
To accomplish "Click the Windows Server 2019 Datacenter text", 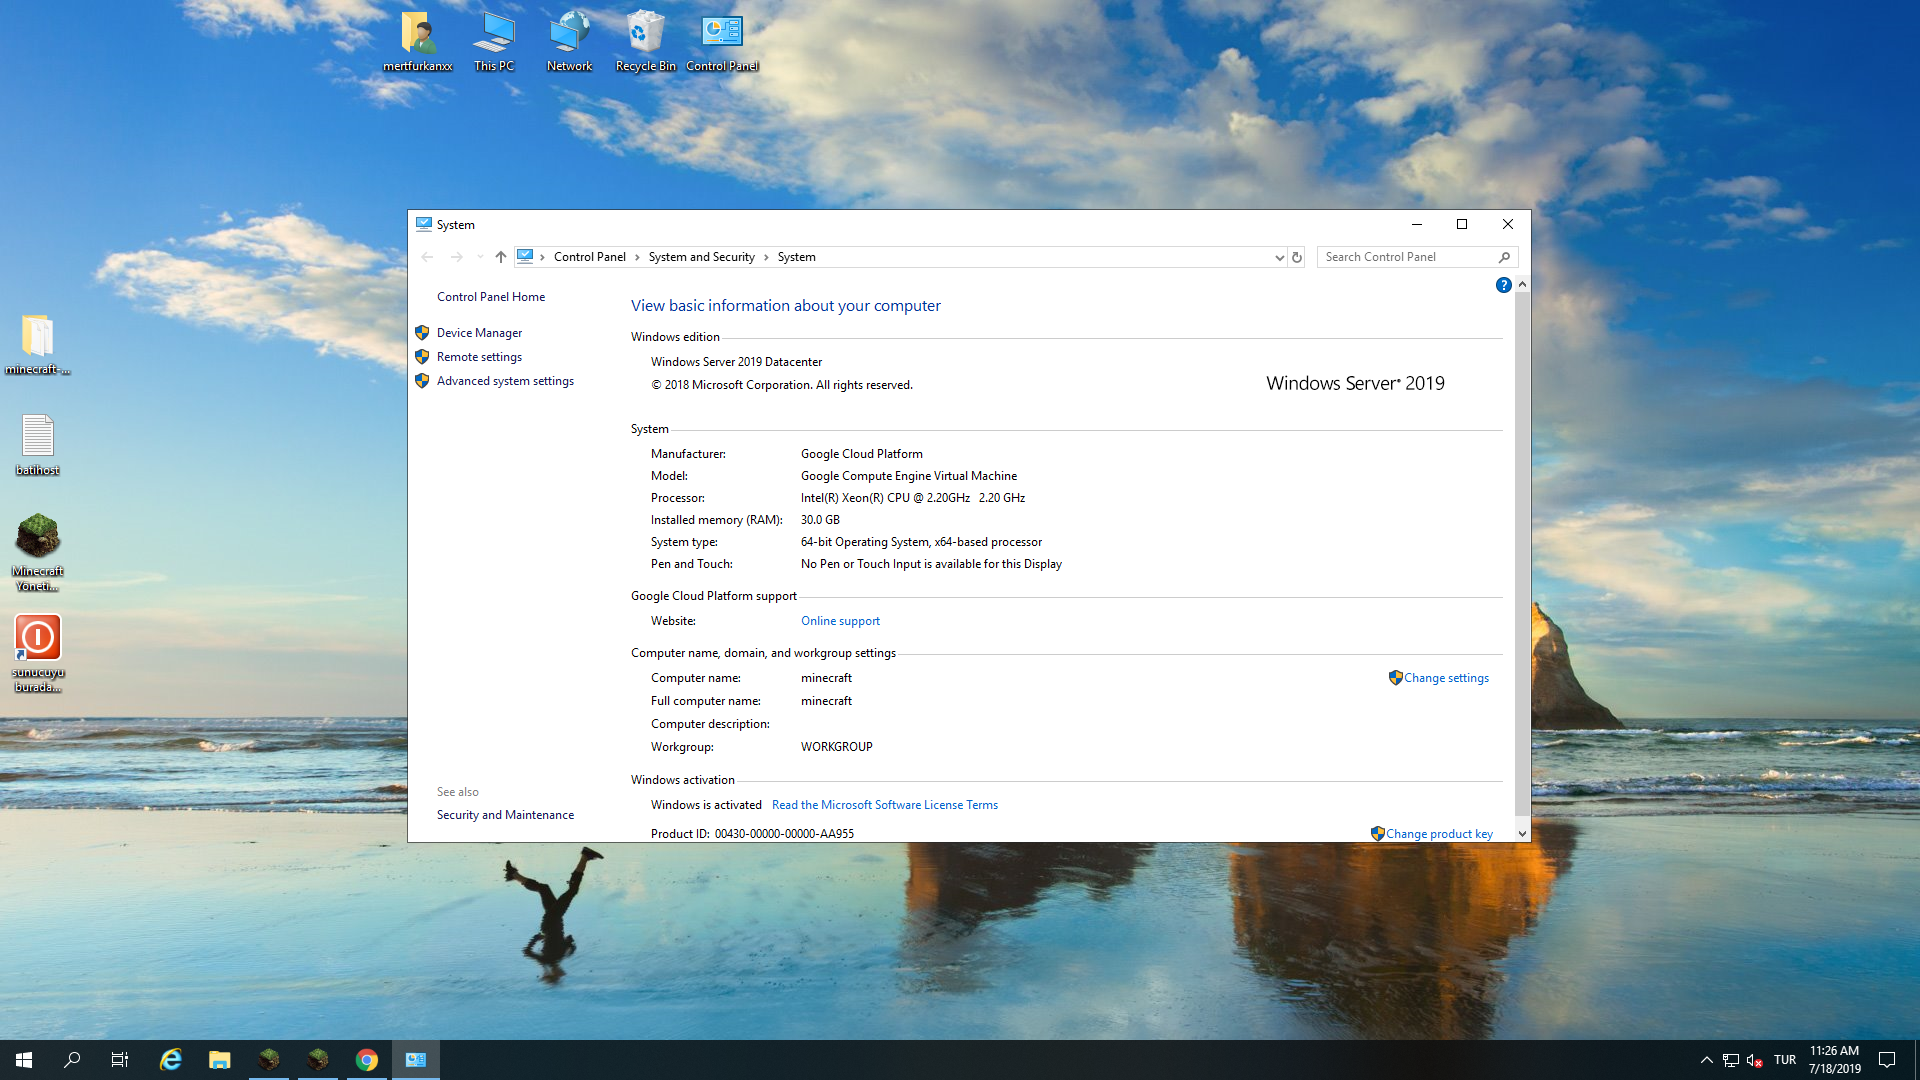I will pyautogui.click(x=736, y=362).
